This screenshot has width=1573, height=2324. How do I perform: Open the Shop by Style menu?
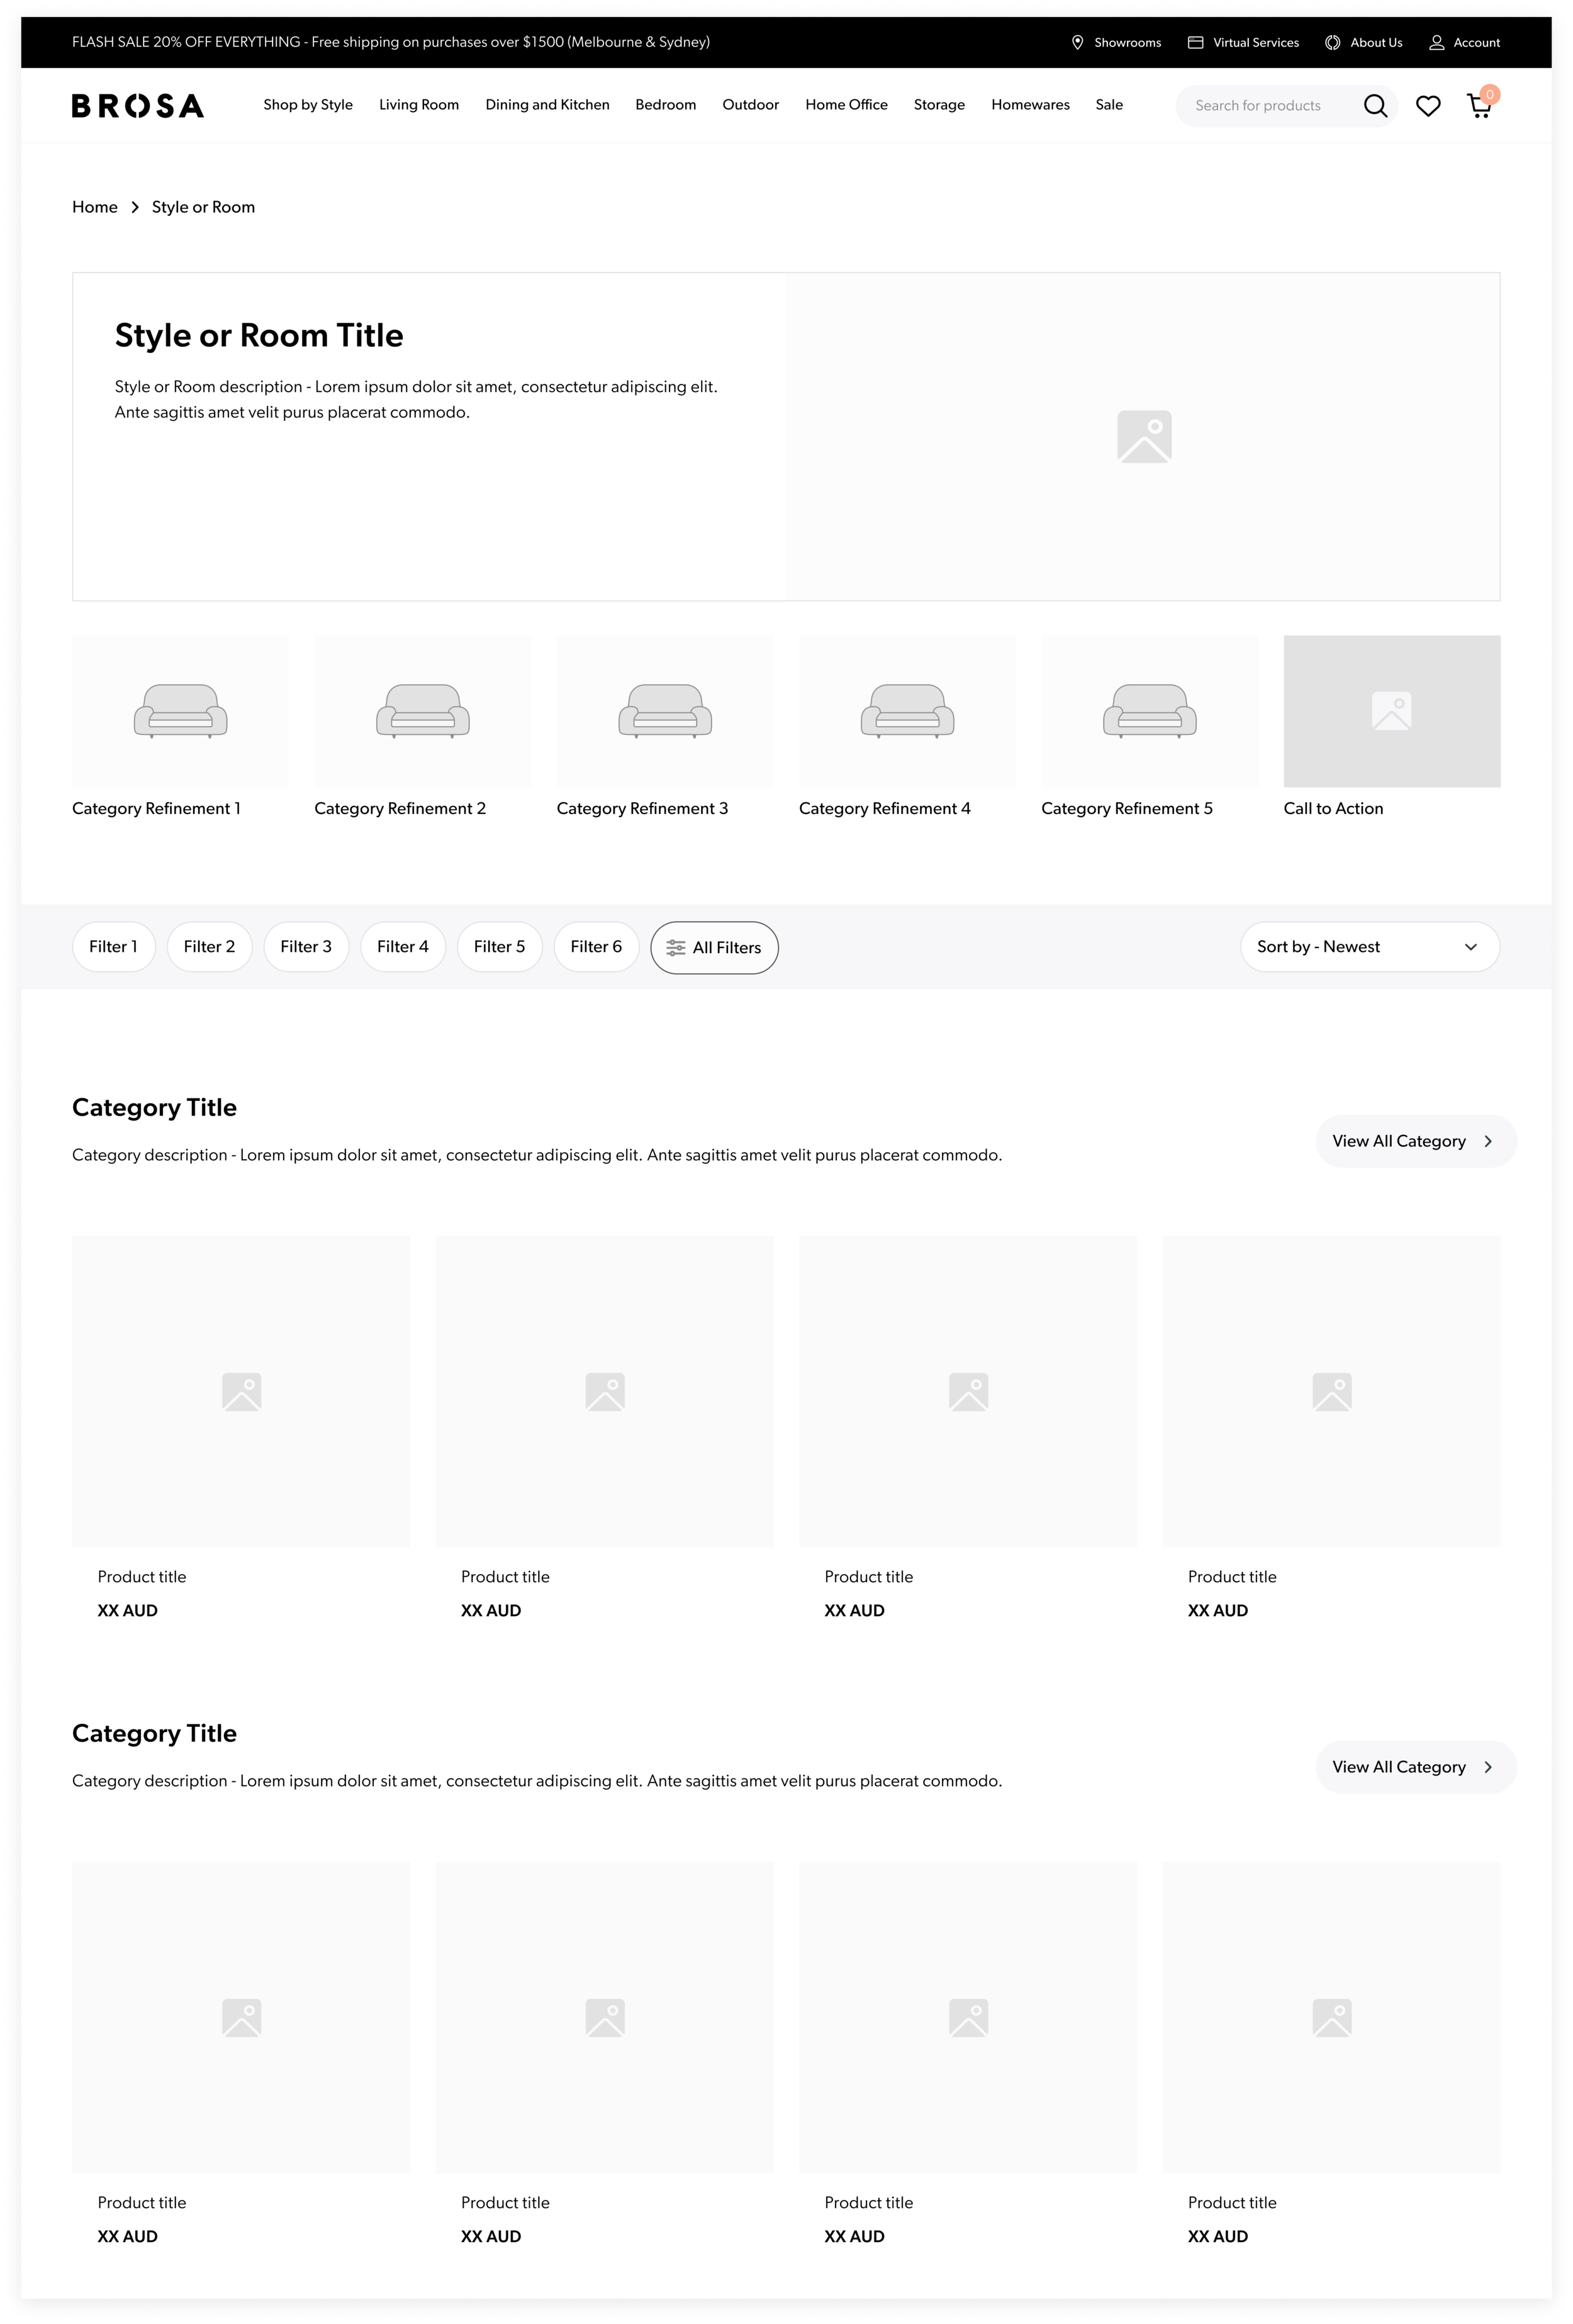click(308, 105)
